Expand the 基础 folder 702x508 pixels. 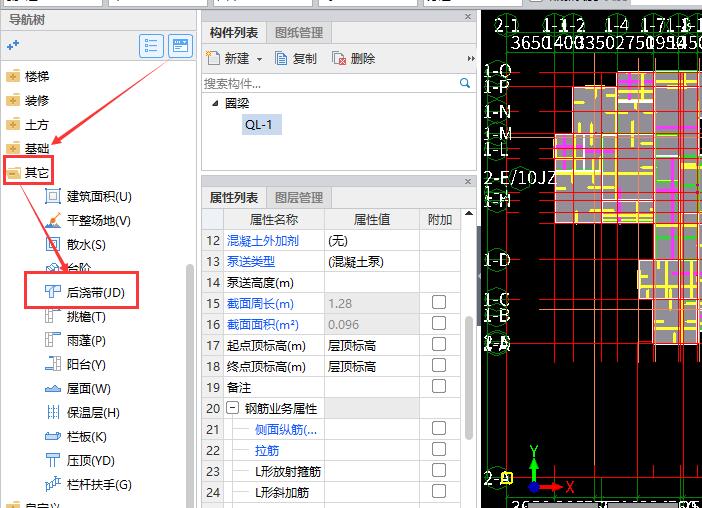pyautogui.click(x=13, y=148)
